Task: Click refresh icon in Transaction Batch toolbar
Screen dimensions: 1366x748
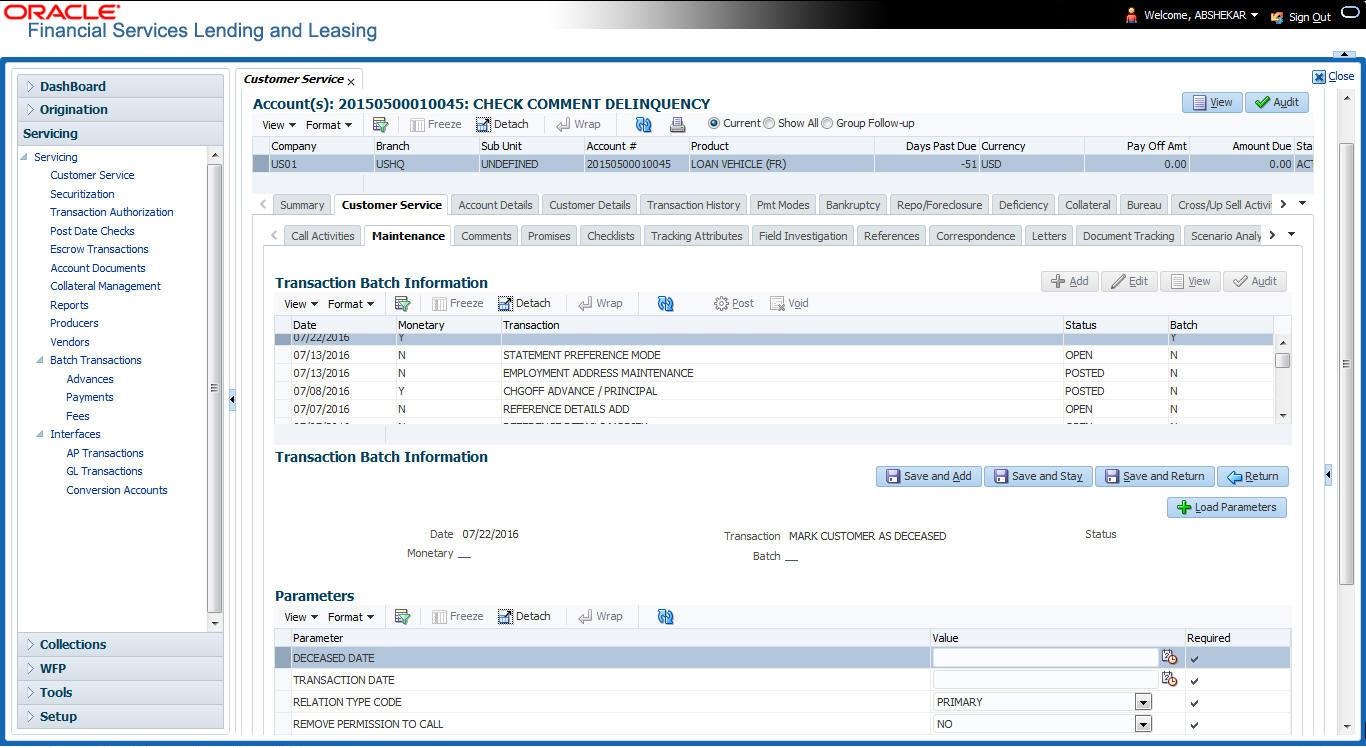Action: [x=665, y=303]
